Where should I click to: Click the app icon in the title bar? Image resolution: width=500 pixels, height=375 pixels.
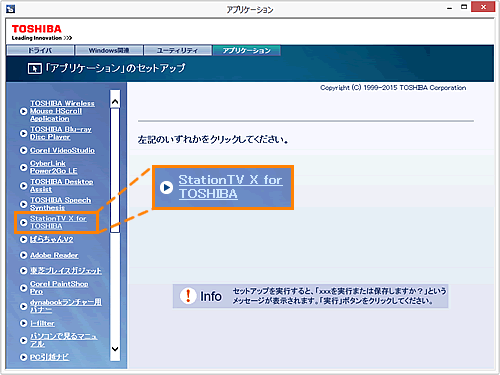pos(10,9)
